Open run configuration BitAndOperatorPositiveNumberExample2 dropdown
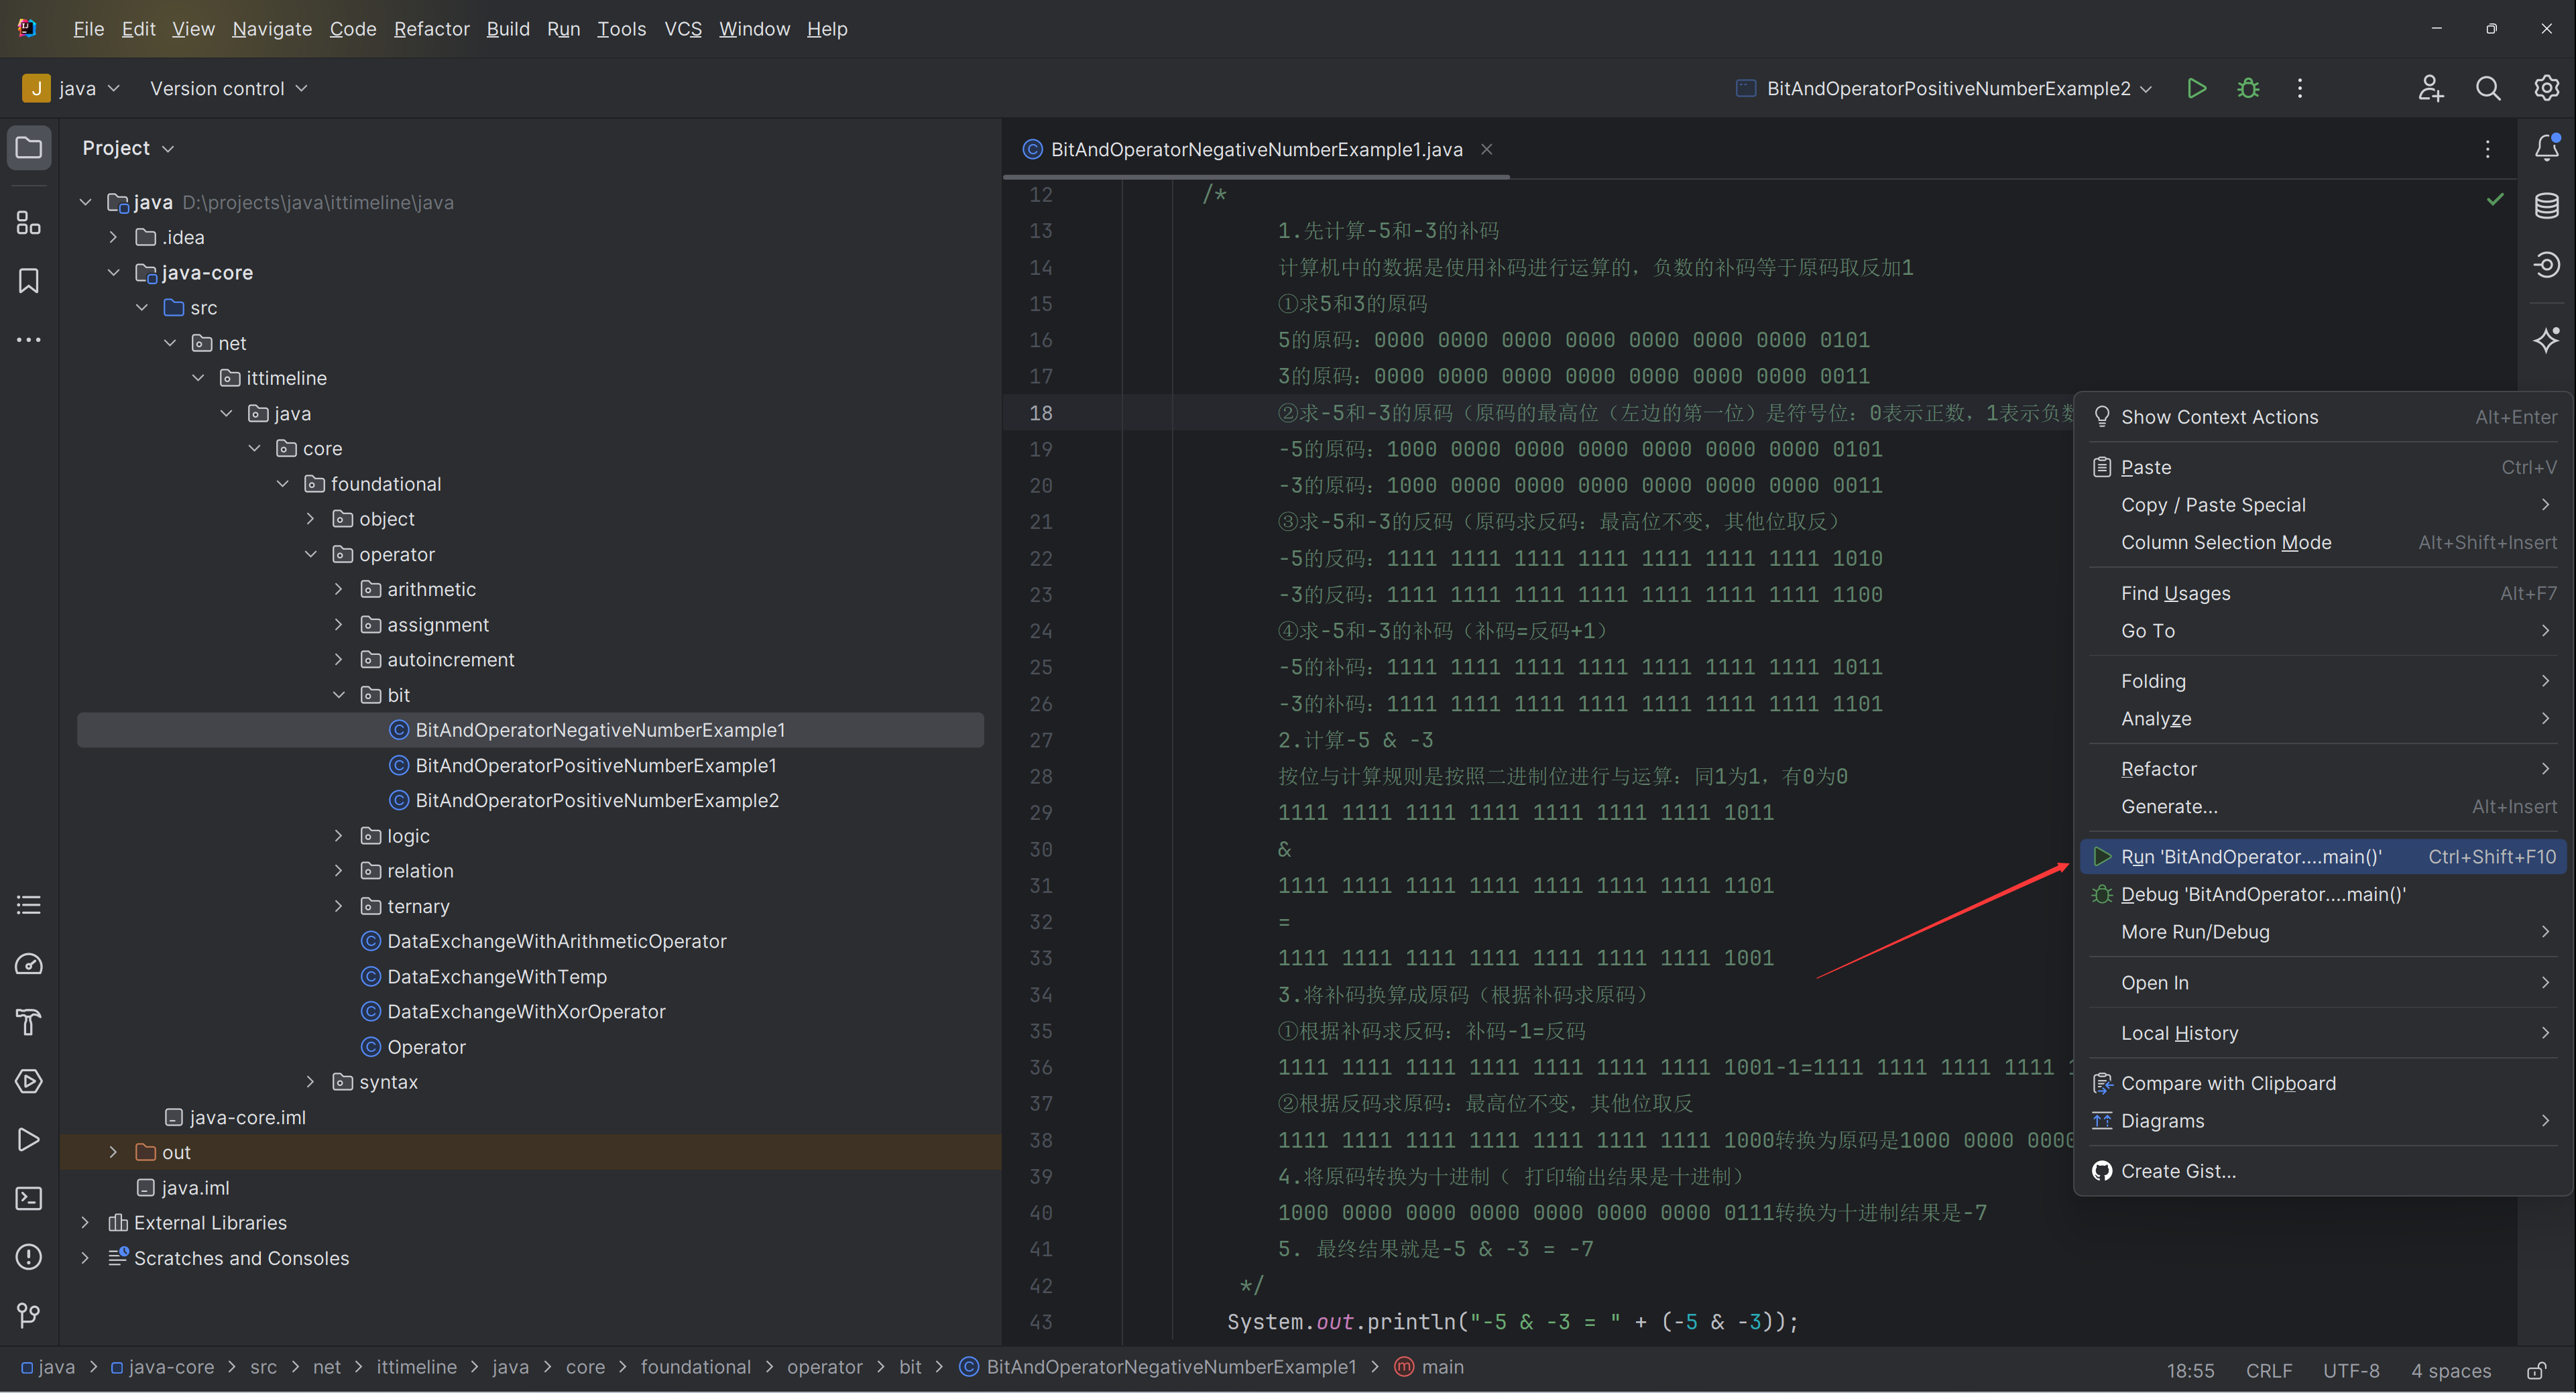The width and height of the screenshot is (2576, 1393). (1944, 88)
